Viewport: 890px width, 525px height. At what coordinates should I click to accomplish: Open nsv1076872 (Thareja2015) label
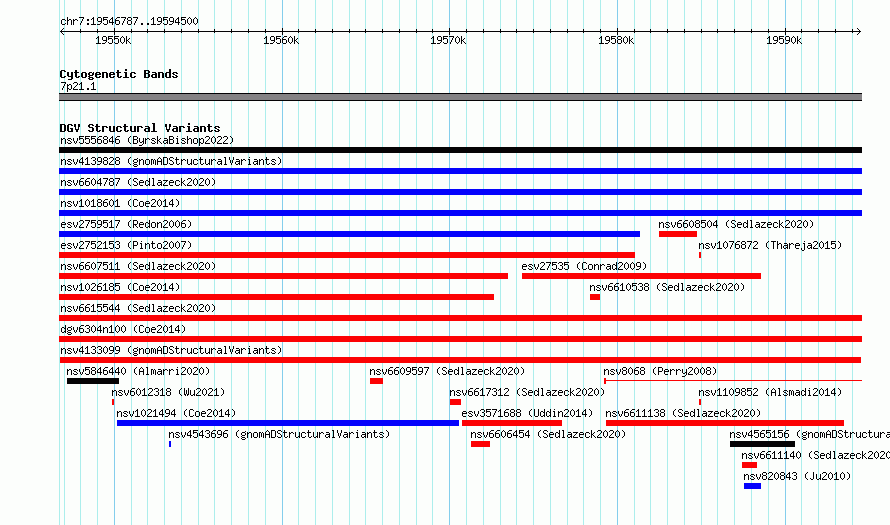[770, 245]
